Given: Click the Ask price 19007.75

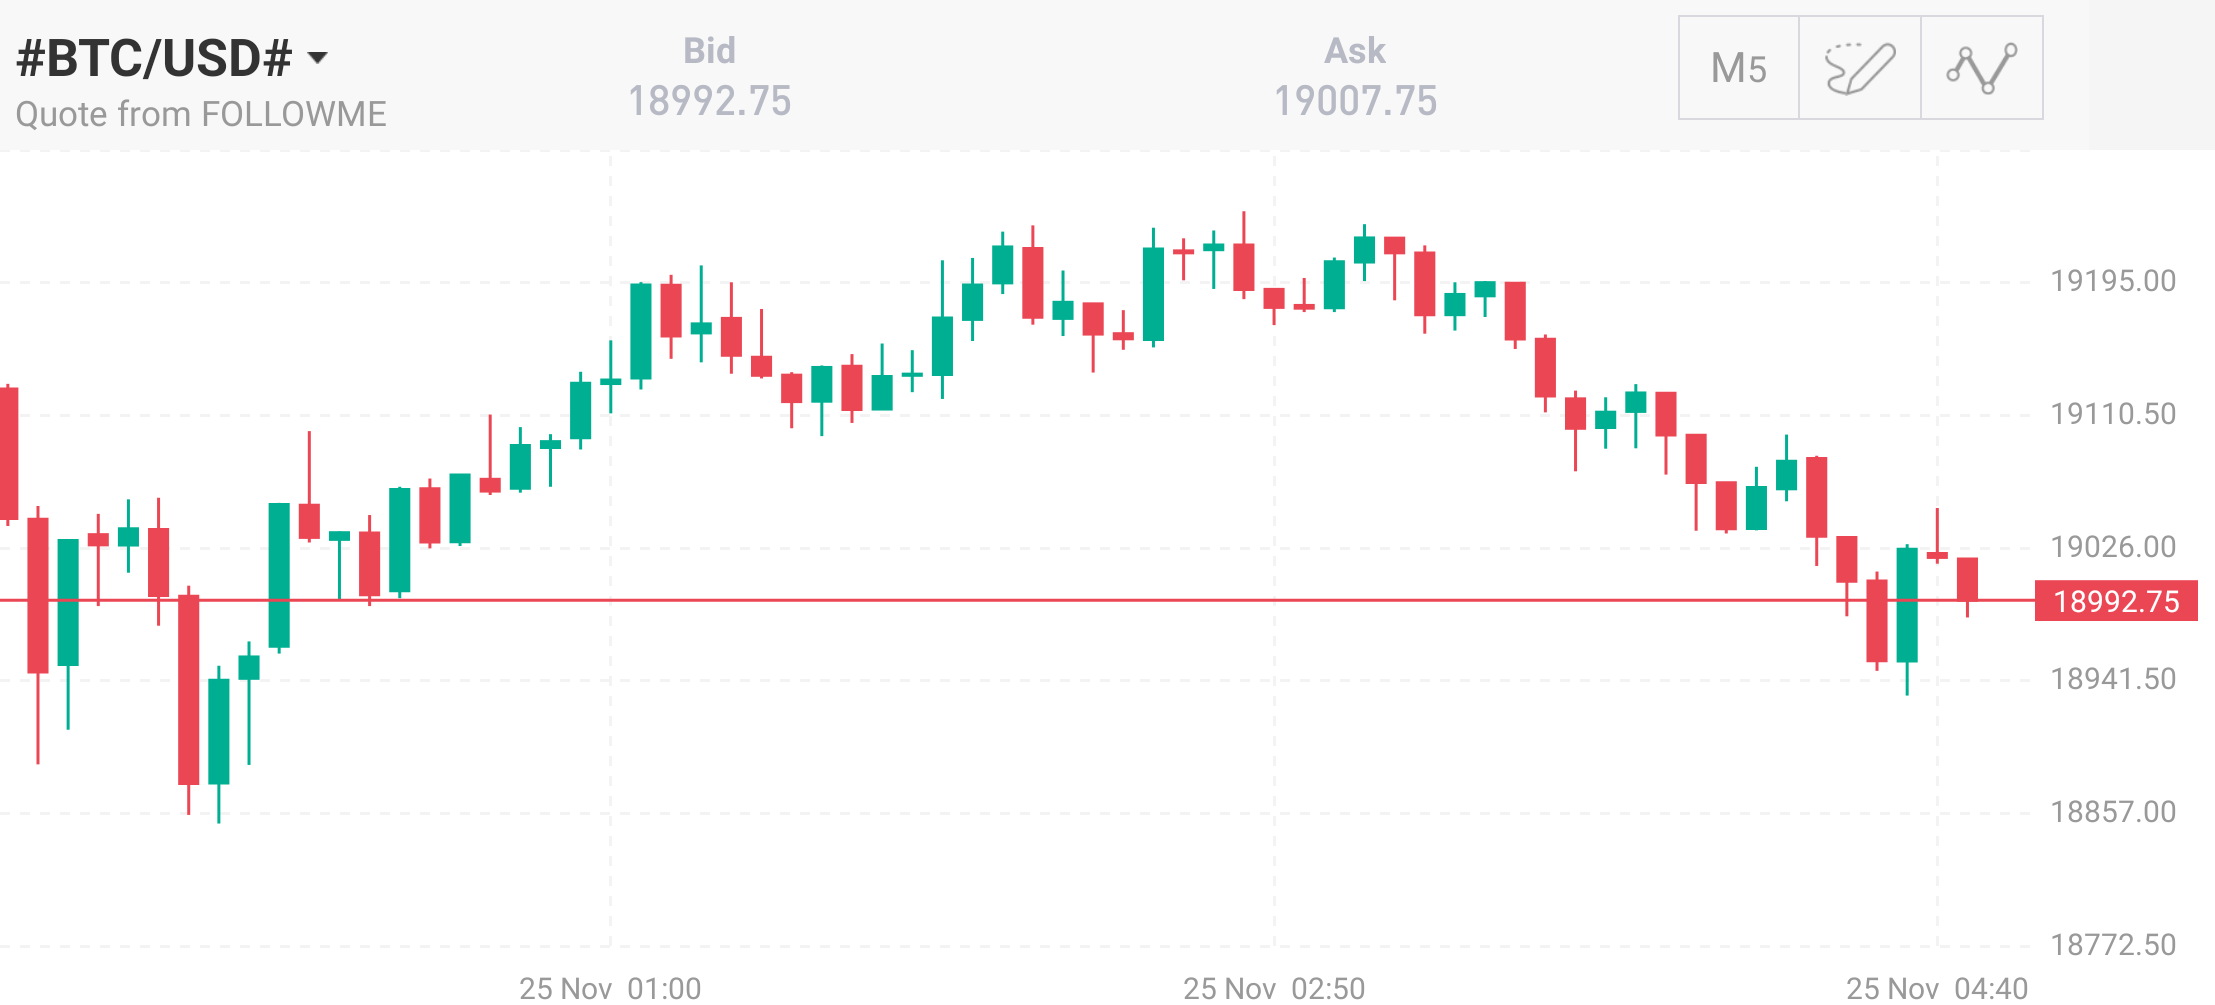Looking at the screenshot, I should (1355, 101).
